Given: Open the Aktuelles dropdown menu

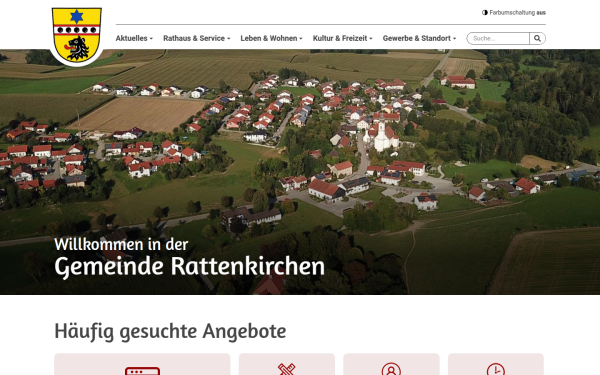Looking at the screenshot, I should coord(134,38).
